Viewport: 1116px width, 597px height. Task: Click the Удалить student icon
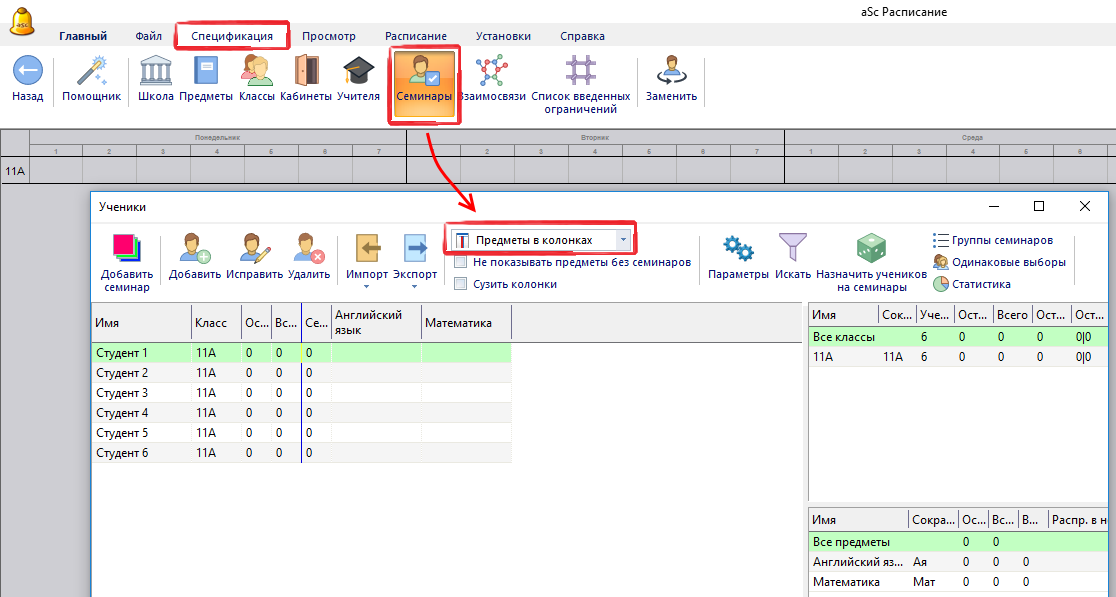point(308,248)
